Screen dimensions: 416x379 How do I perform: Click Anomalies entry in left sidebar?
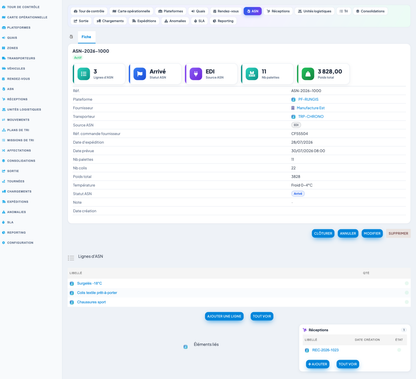pos(14,212)
